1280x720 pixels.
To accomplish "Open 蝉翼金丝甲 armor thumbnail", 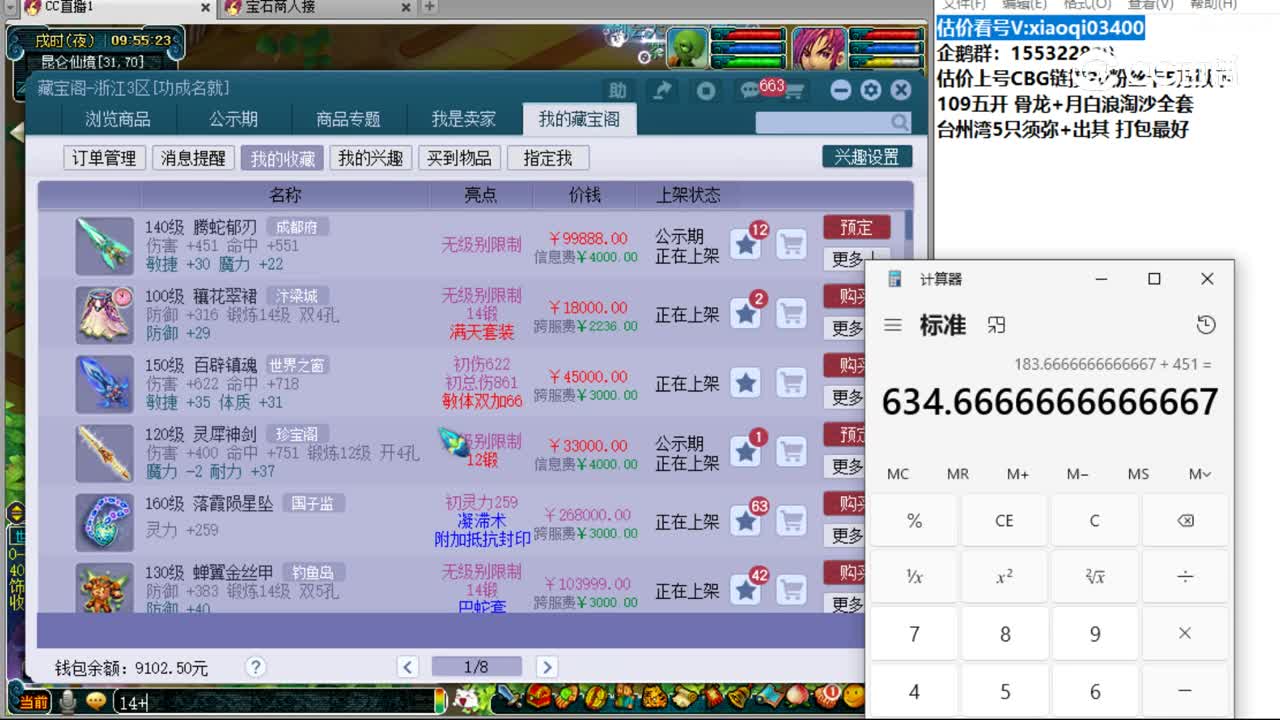I will coord(105,589).
